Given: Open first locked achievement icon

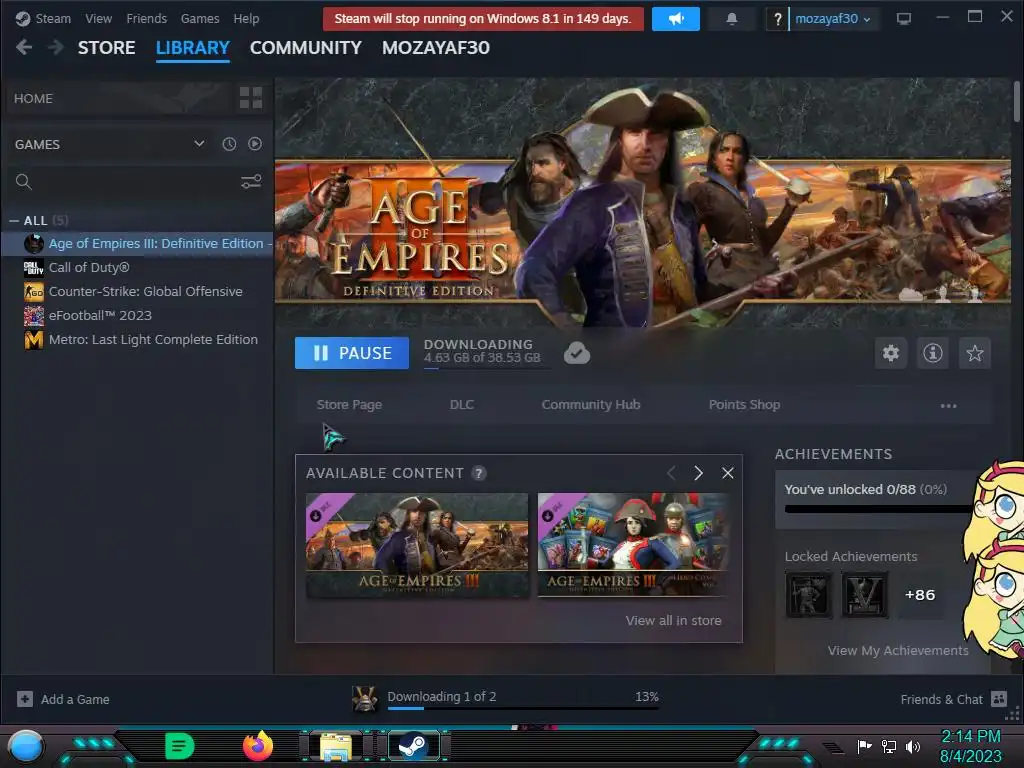Looking at the screenshot, I should (x=808, y=595).
